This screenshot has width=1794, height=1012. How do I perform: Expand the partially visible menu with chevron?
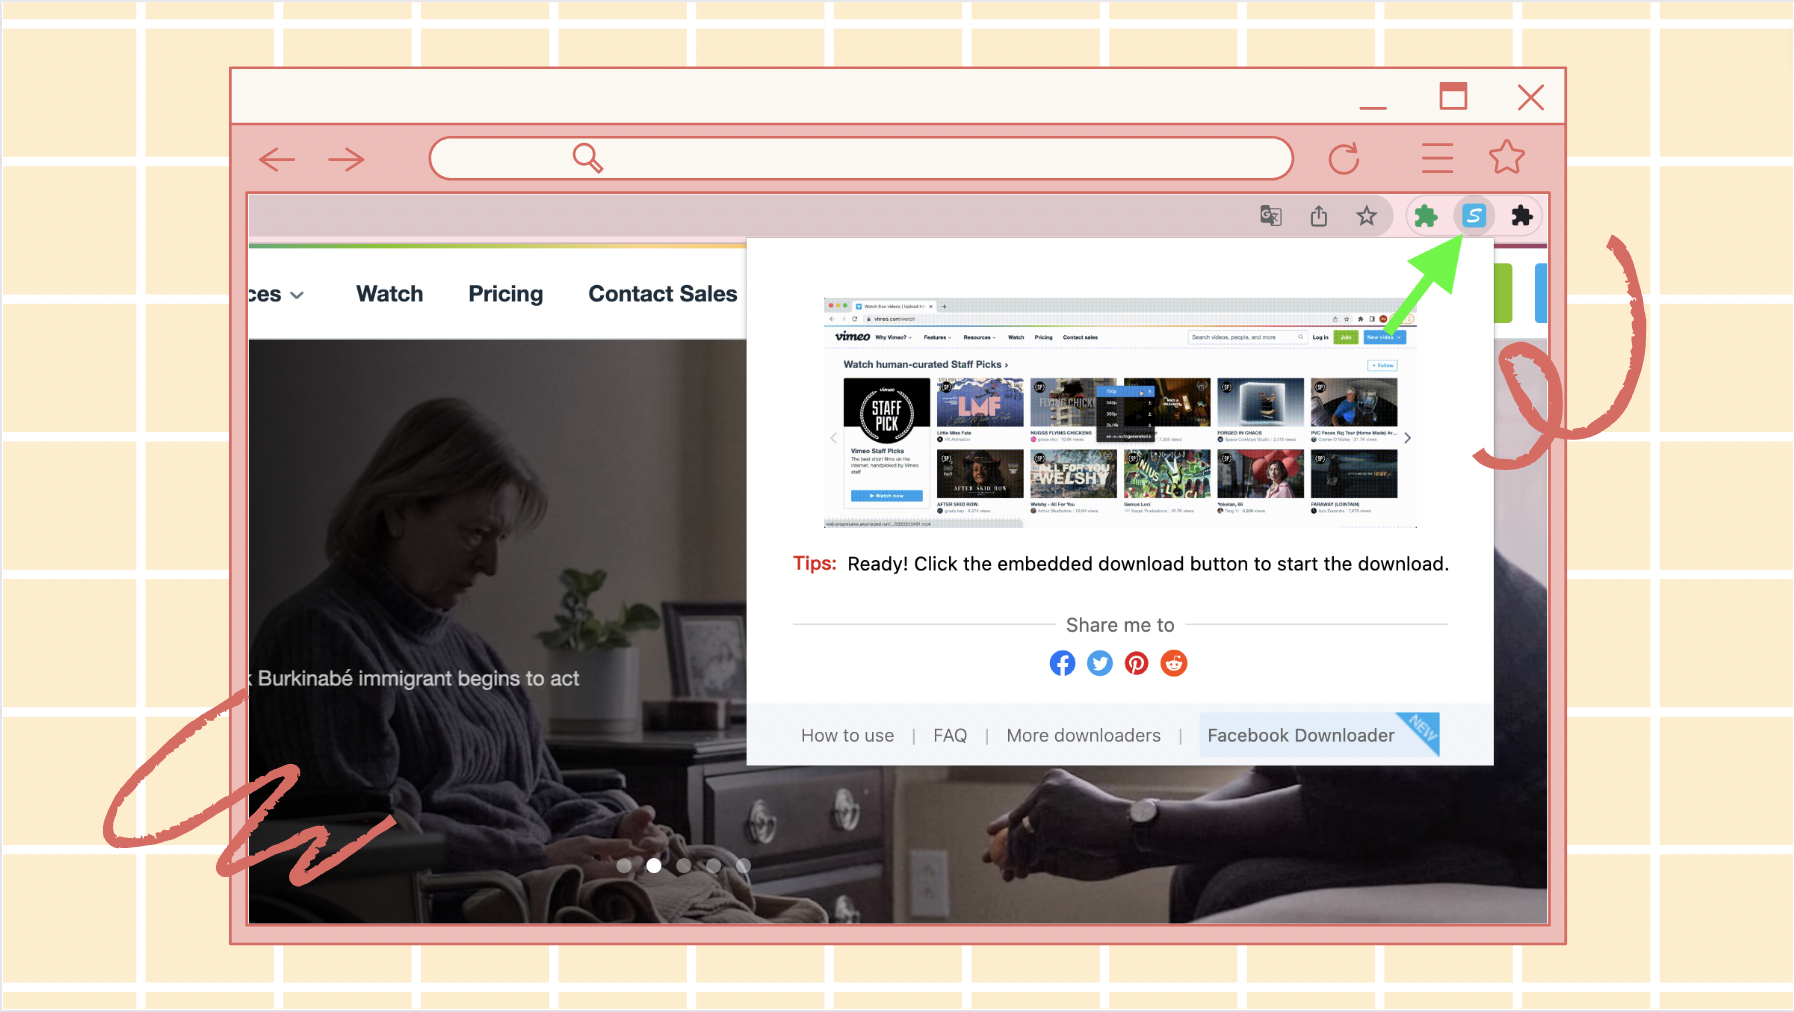pos(277,295)
